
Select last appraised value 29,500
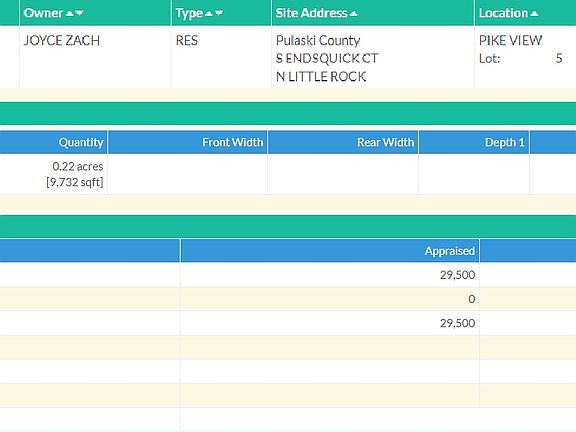[457, 323]
